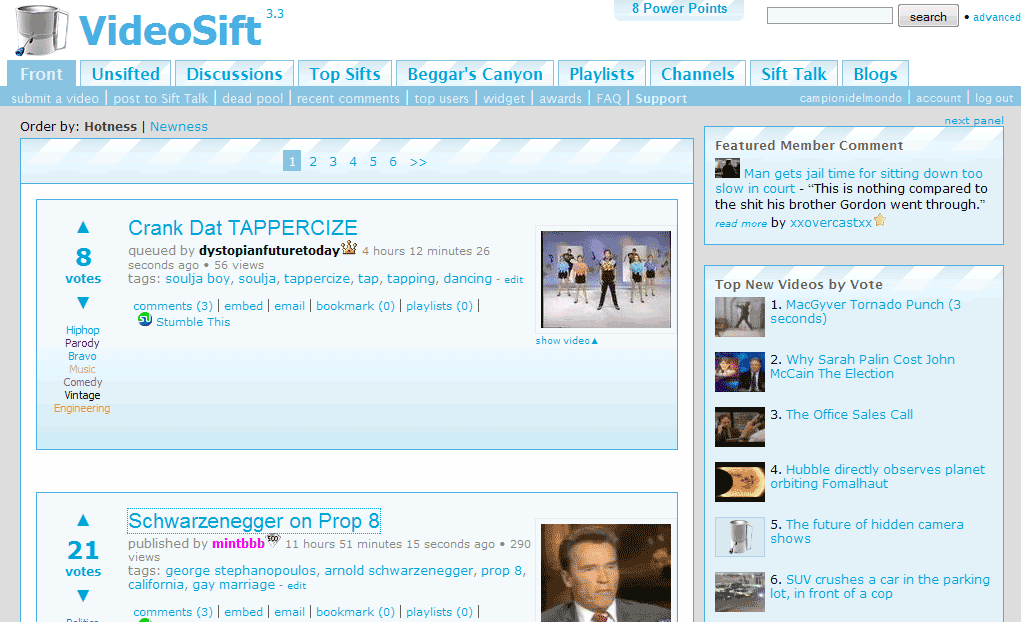This screenshot has width=1021, height=622.
Task: Select the Front tab
Action: pyautogui.click(x=41, y=74)
